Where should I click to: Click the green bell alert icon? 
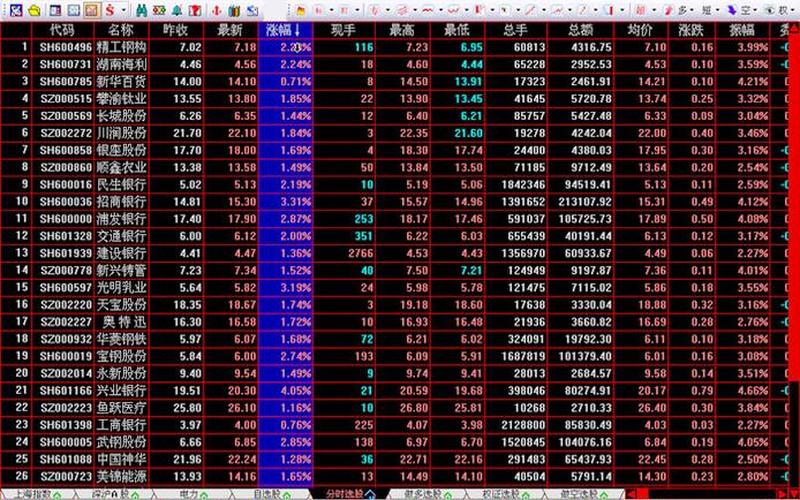pyautogui.click(x=177, y=11)
